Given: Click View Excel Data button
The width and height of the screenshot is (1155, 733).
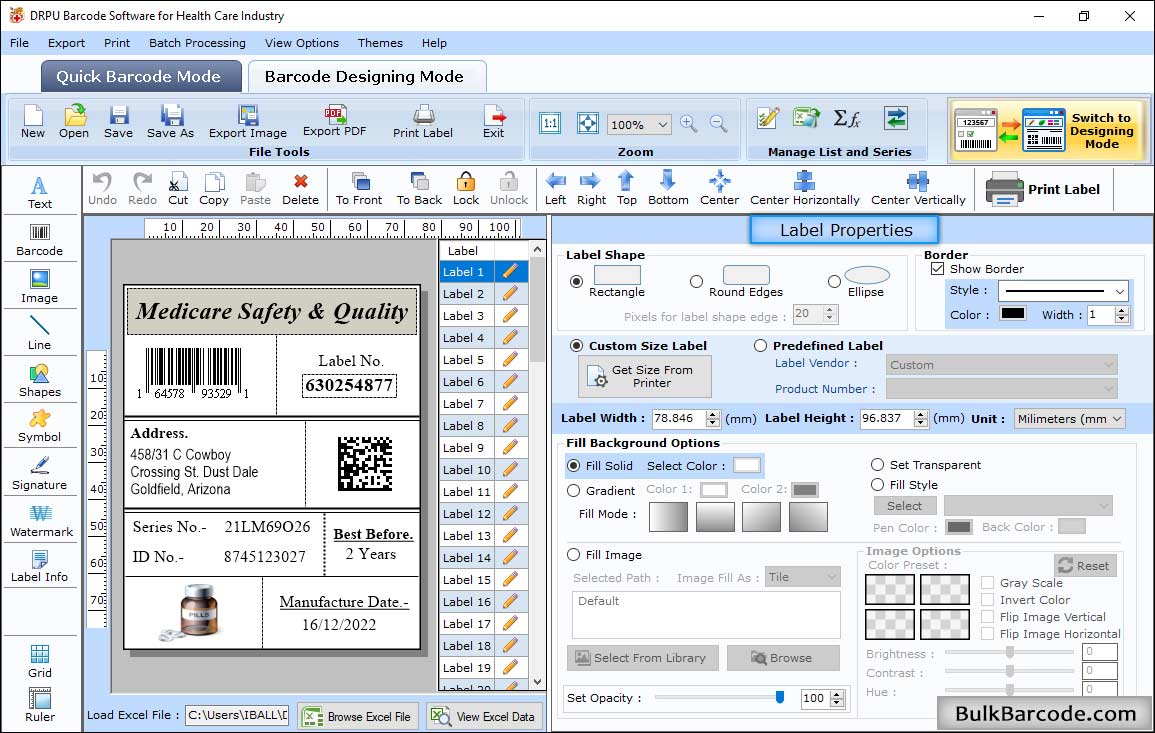Looking at the screenshot, I should click(483, 717).
